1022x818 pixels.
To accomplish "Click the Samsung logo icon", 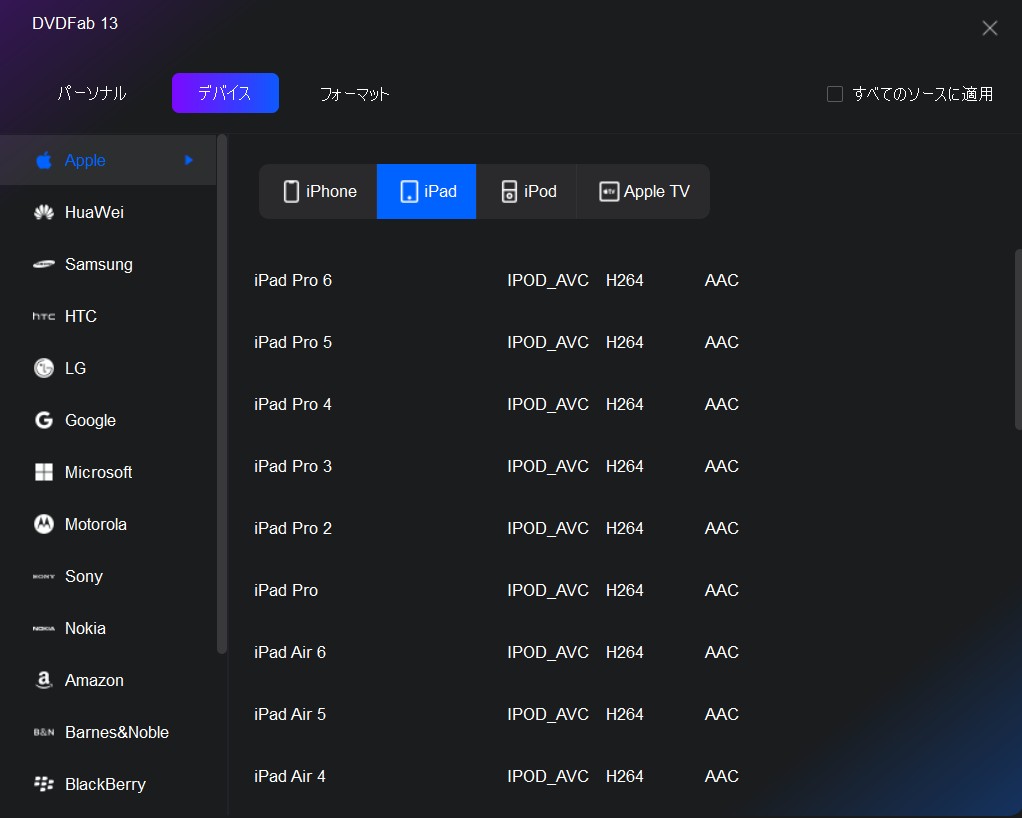I will pos(43,265).
